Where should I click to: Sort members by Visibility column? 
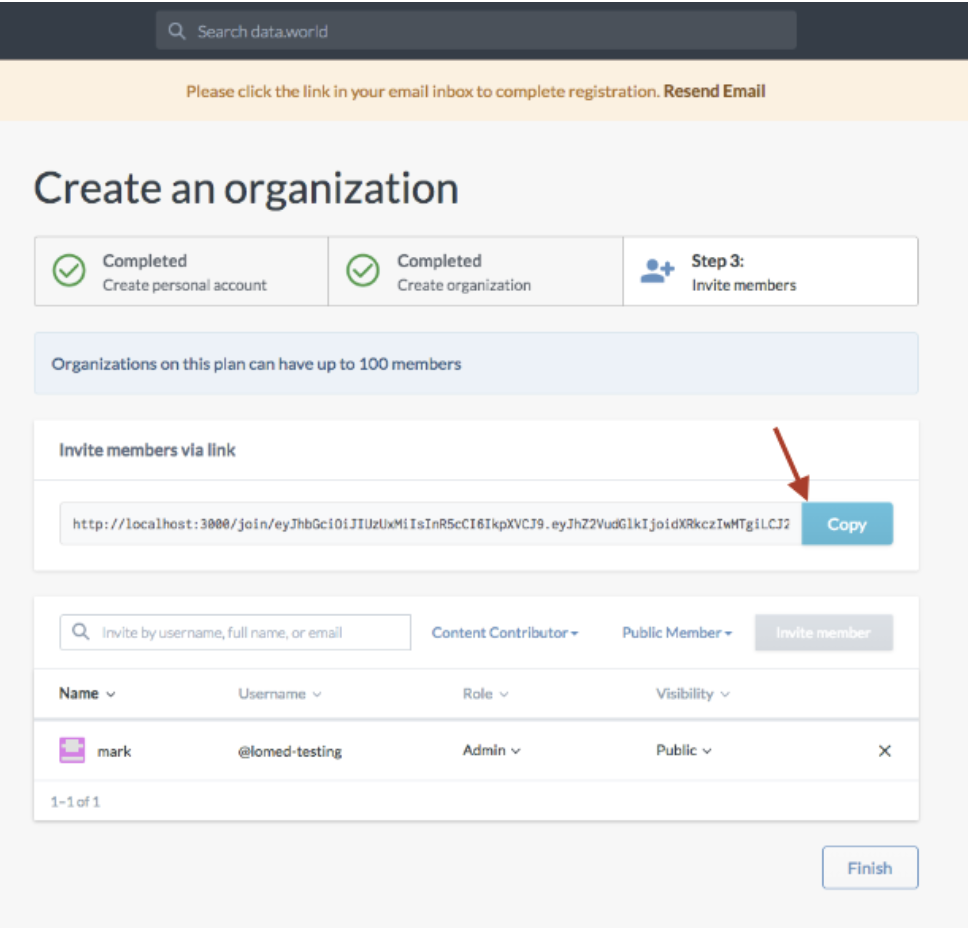click(x=693, y=694)
